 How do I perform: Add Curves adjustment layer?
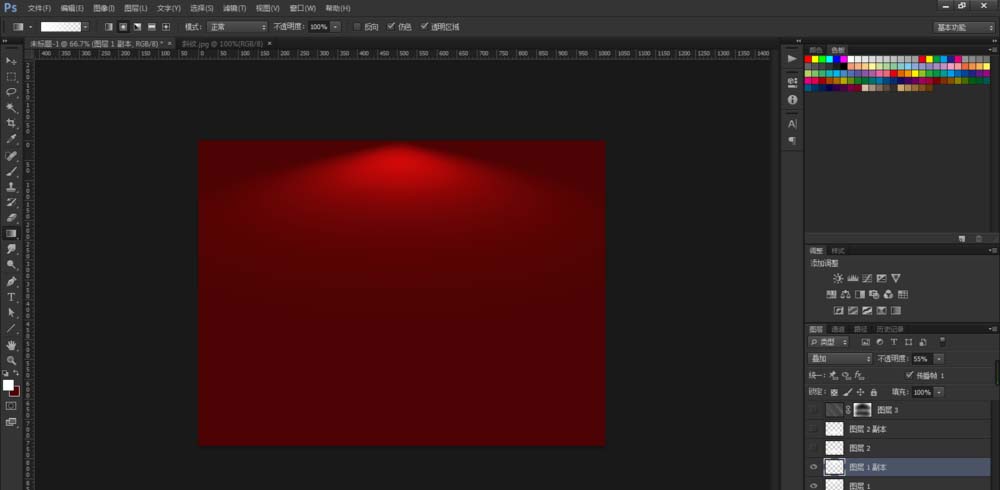867,278
